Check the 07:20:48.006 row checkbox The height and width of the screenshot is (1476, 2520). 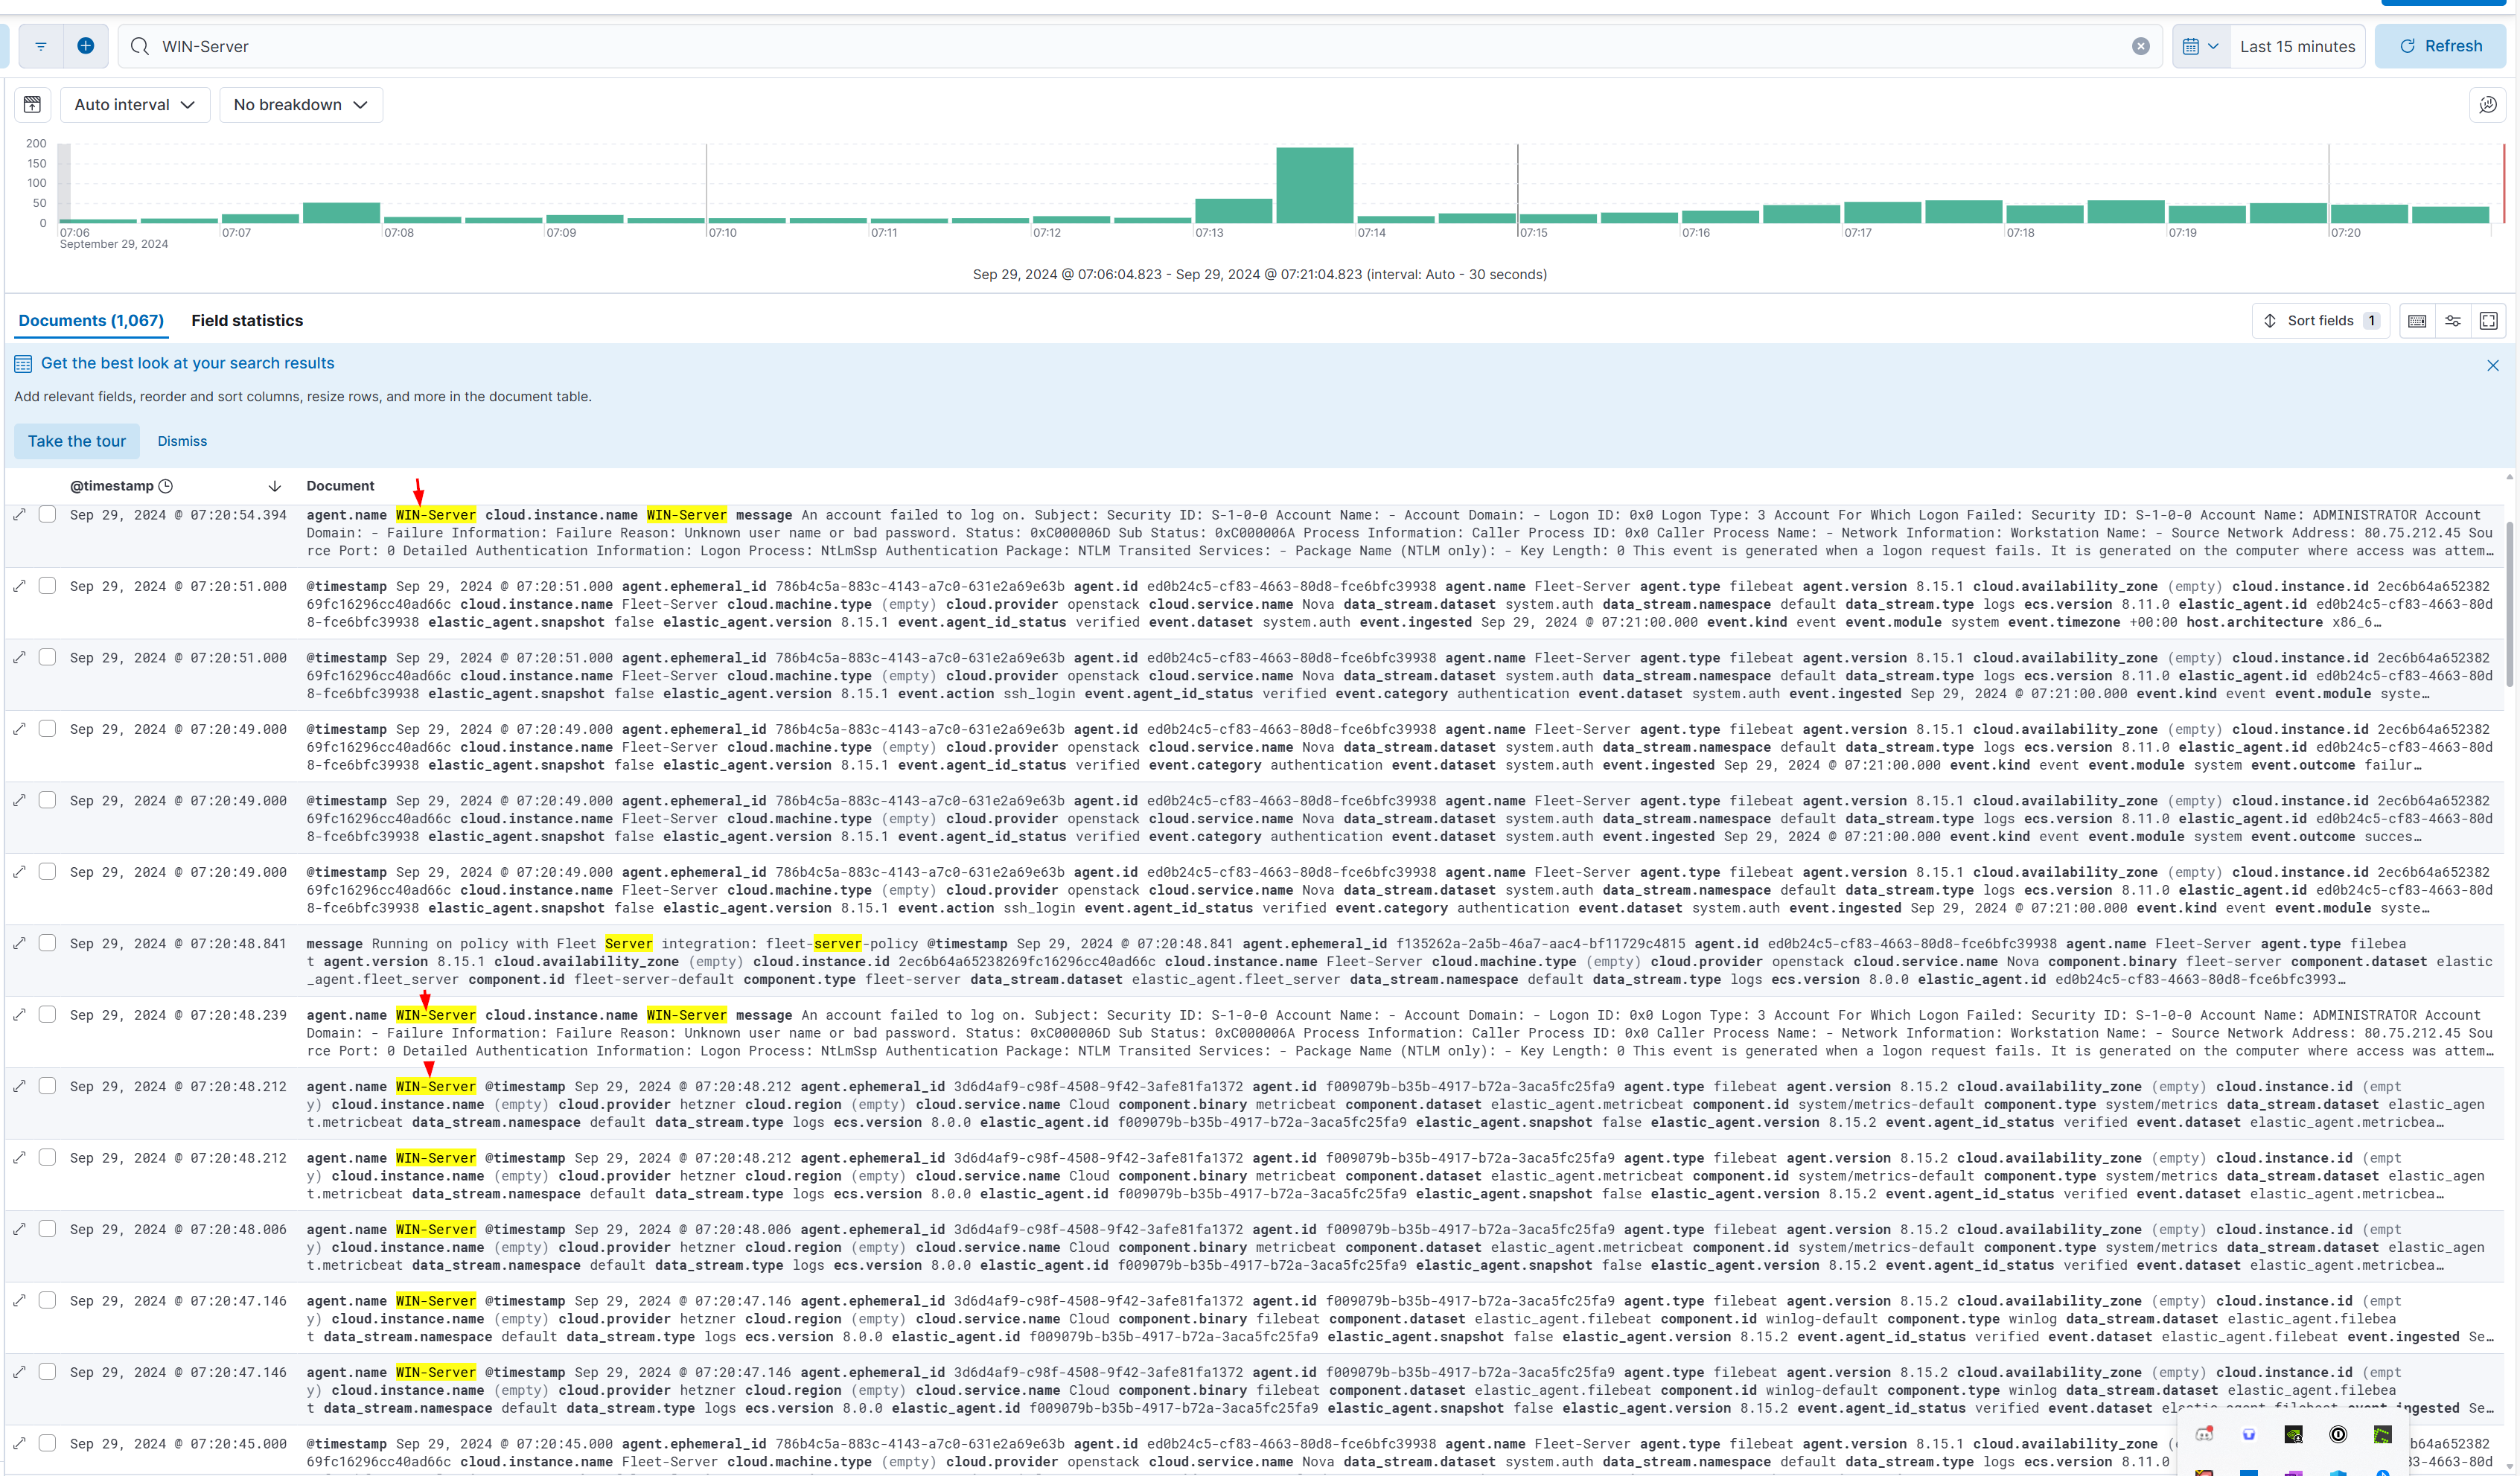point(47,1229)
